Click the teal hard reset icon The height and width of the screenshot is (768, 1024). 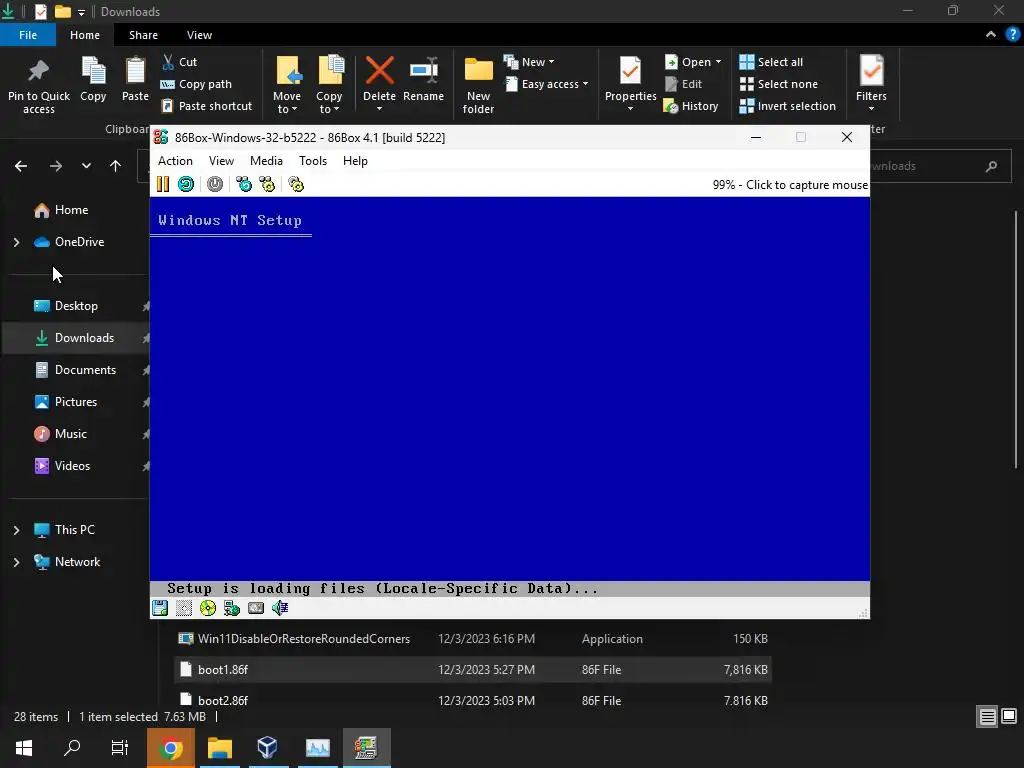pos(186,184)
